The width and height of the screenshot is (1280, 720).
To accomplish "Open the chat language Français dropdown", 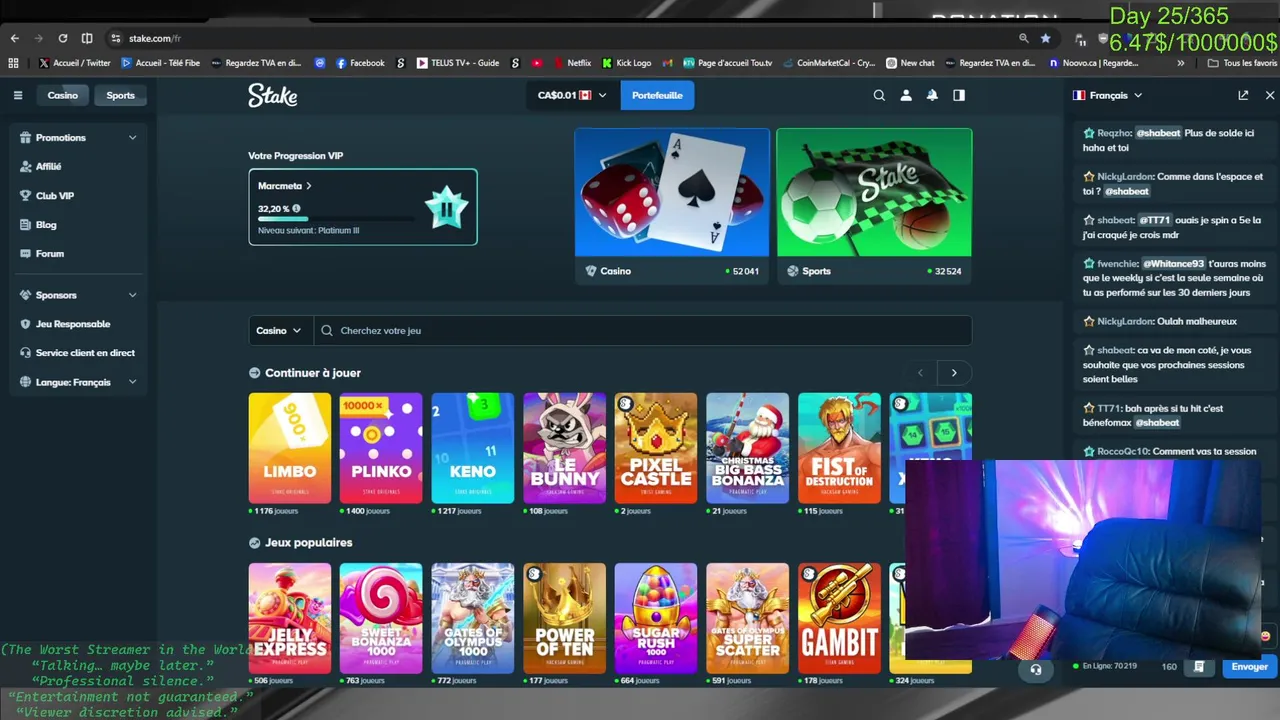I will pyautogui.click(x=1107, y=95).
